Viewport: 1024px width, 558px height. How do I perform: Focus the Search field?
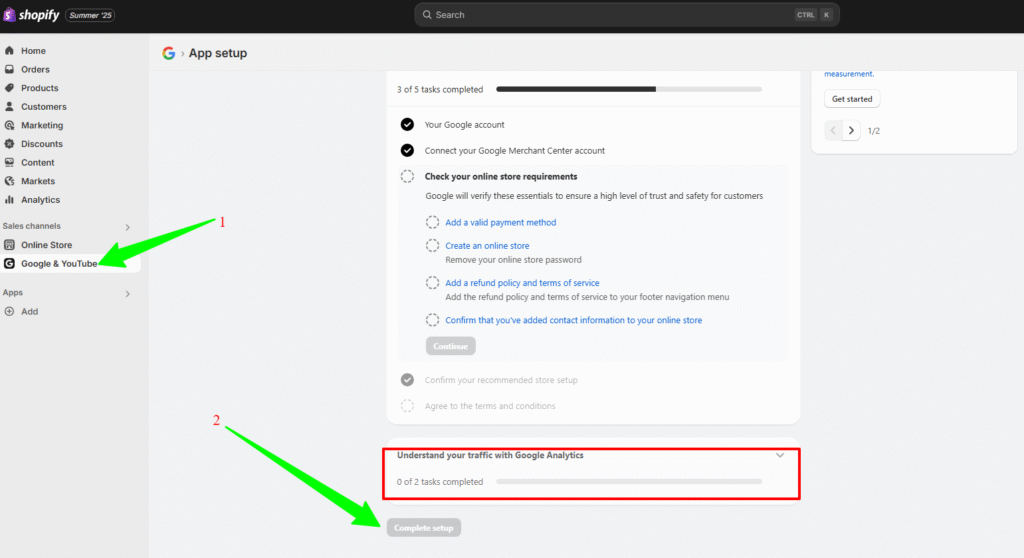[626, 14]
